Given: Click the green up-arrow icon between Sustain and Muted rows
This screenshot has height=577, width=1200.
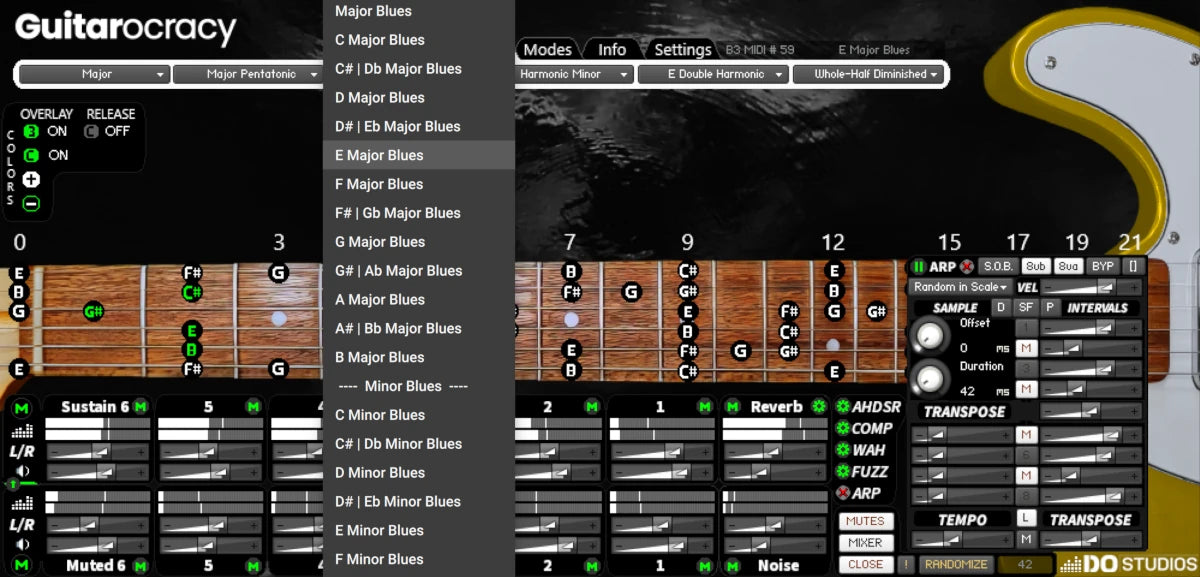Looking at the screenshot, I should (x=13, y=484).
